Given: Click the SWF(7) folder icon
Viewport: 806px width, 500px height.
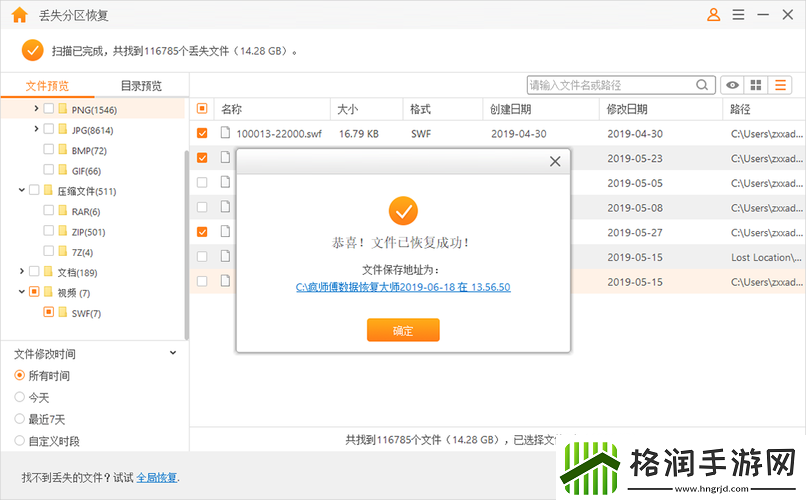Looking at the screenshot, I should click(x=63, y=312).
